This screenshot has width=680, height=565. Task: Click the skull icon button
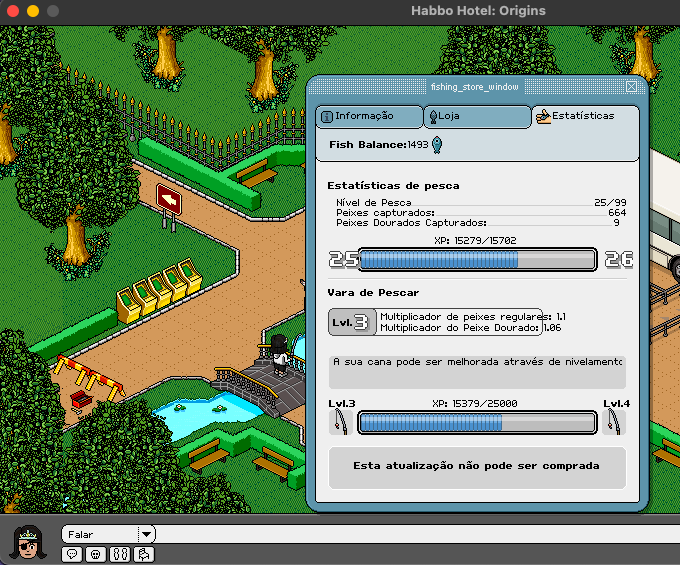(95, 554)
